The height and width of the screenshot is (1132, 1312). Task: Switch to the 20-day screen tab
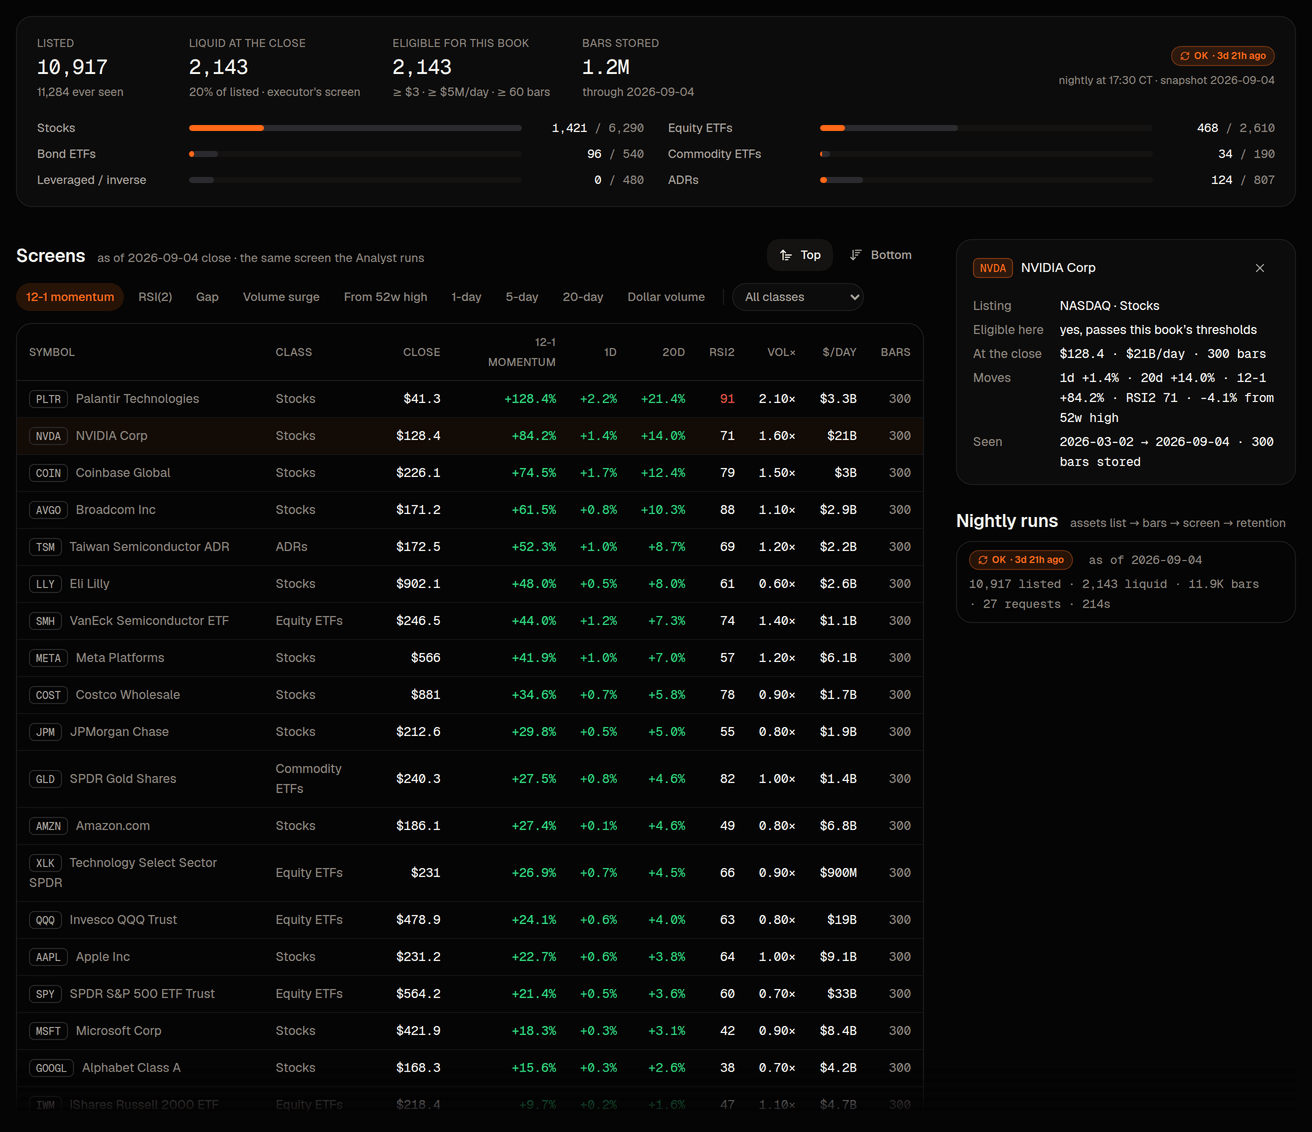[583, 297]
